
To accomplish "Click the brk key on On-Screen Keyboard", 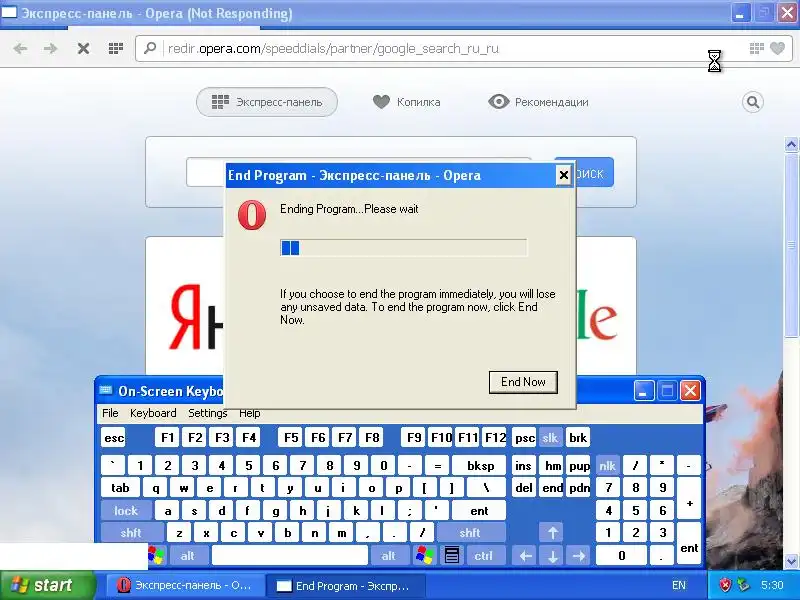I will [578, 438].
